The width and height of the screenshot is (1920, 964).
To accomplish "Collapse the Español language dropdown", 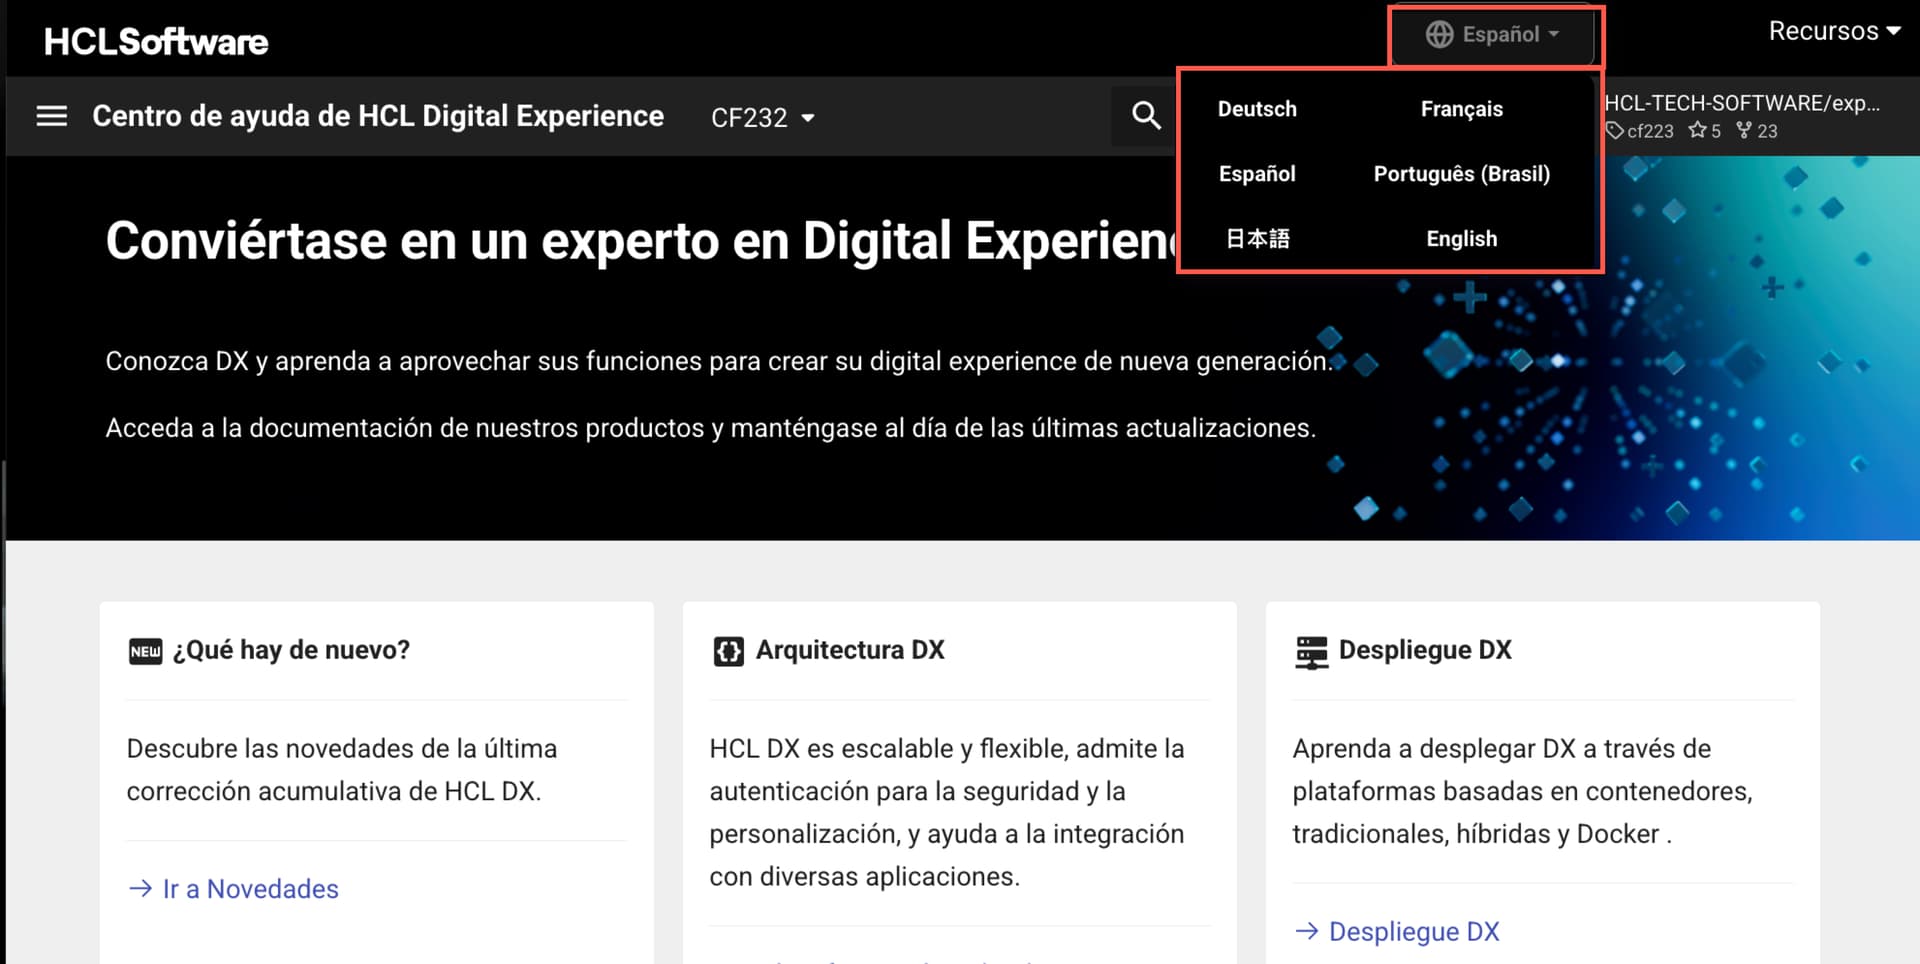I will (x=1494, y=34).
